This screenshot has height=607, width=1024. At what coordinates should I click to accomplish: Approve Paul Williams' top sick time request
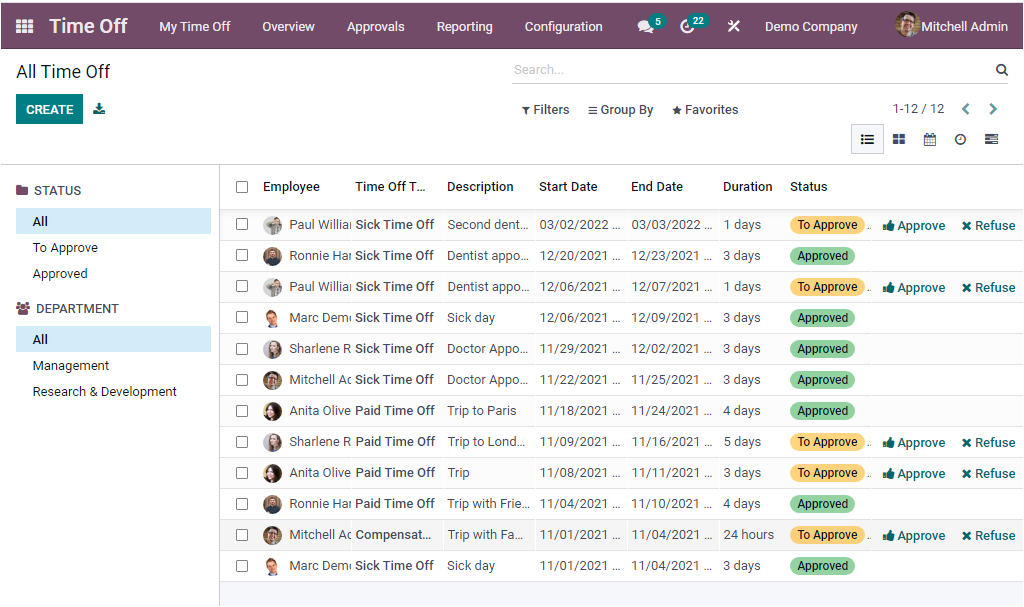(x=913, y=225)
